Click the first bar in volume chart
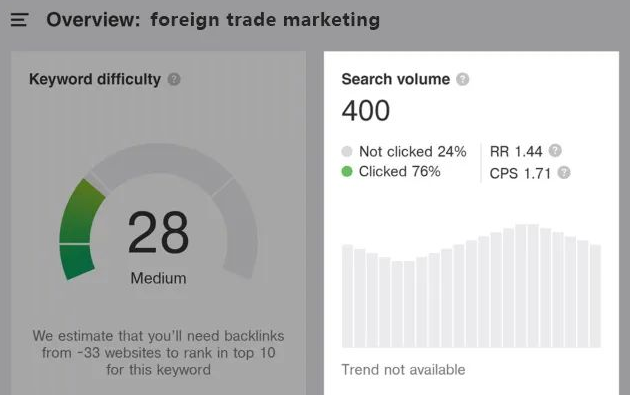The width and height of the screenshot is (630, 395). click(347, 296)
